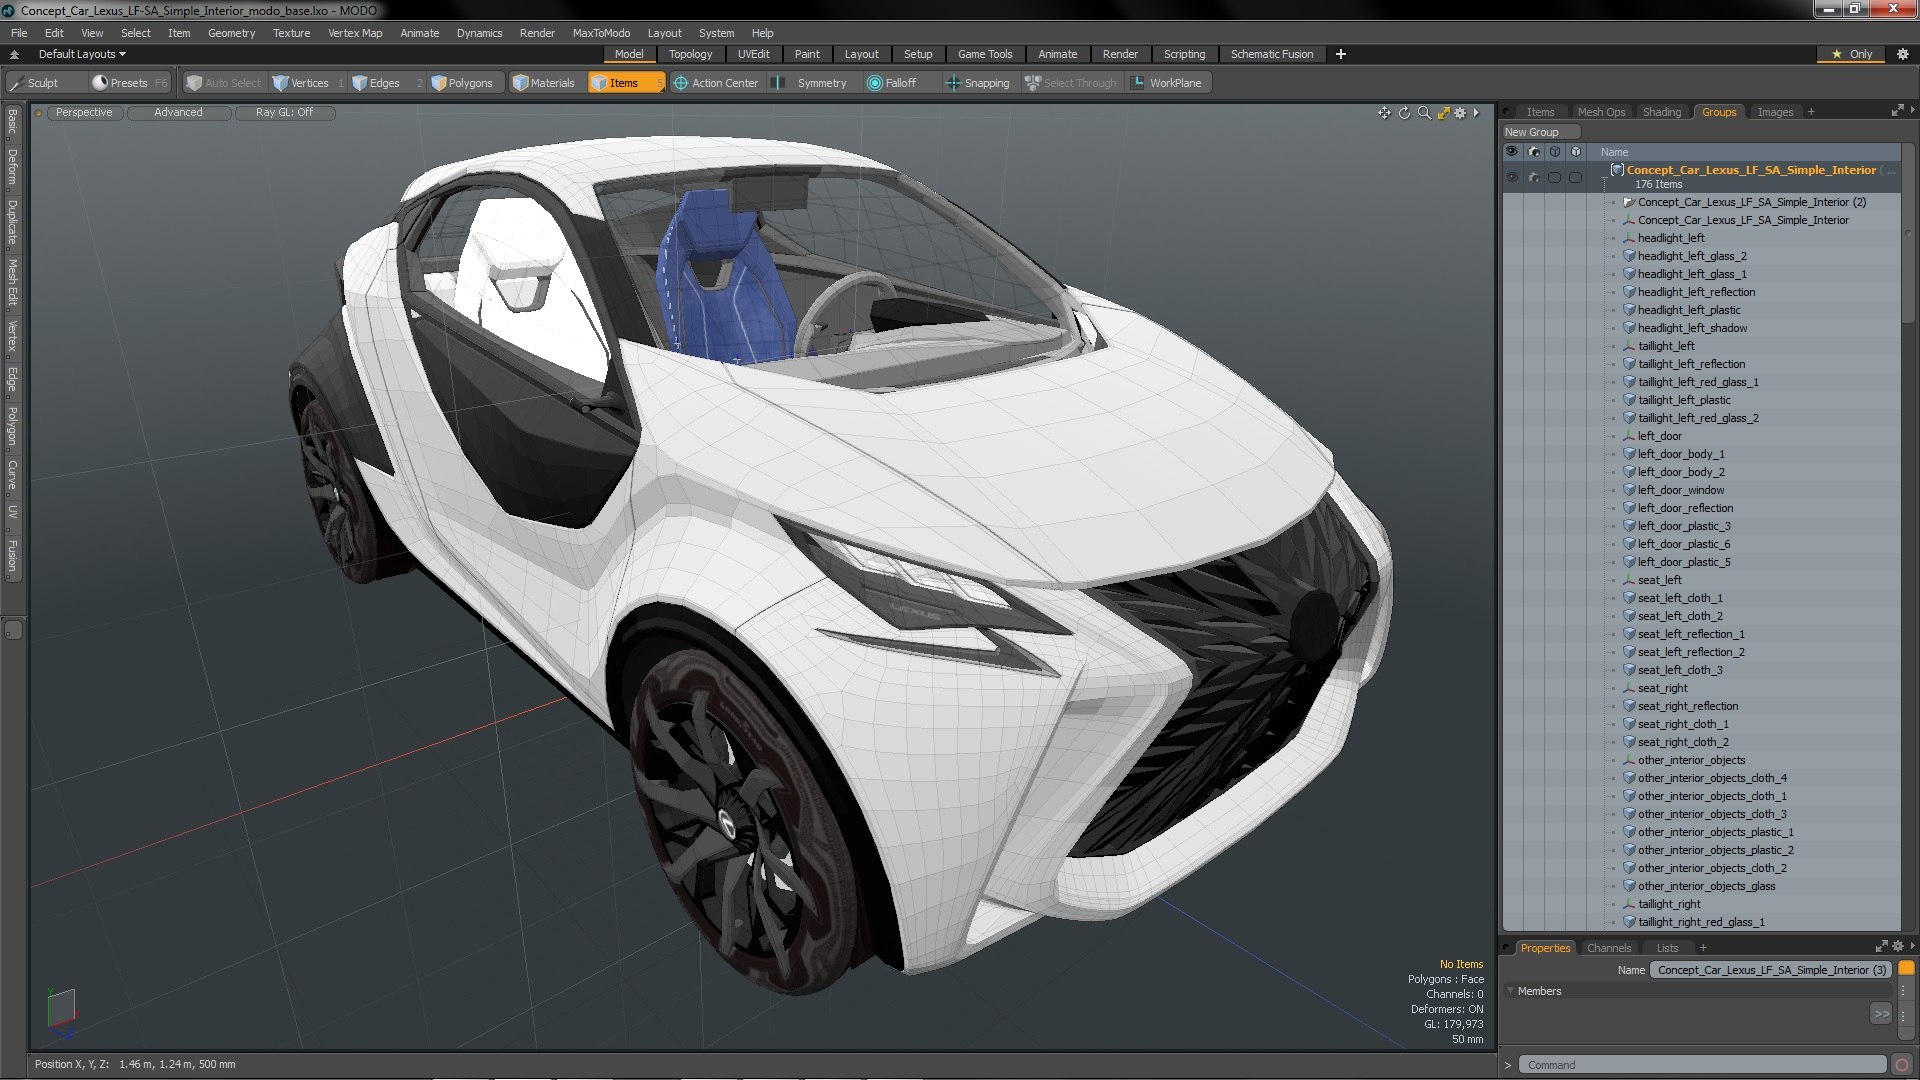Toggle visibility eye of Concept_Car_Lexus group row

tap(1512, 177)
